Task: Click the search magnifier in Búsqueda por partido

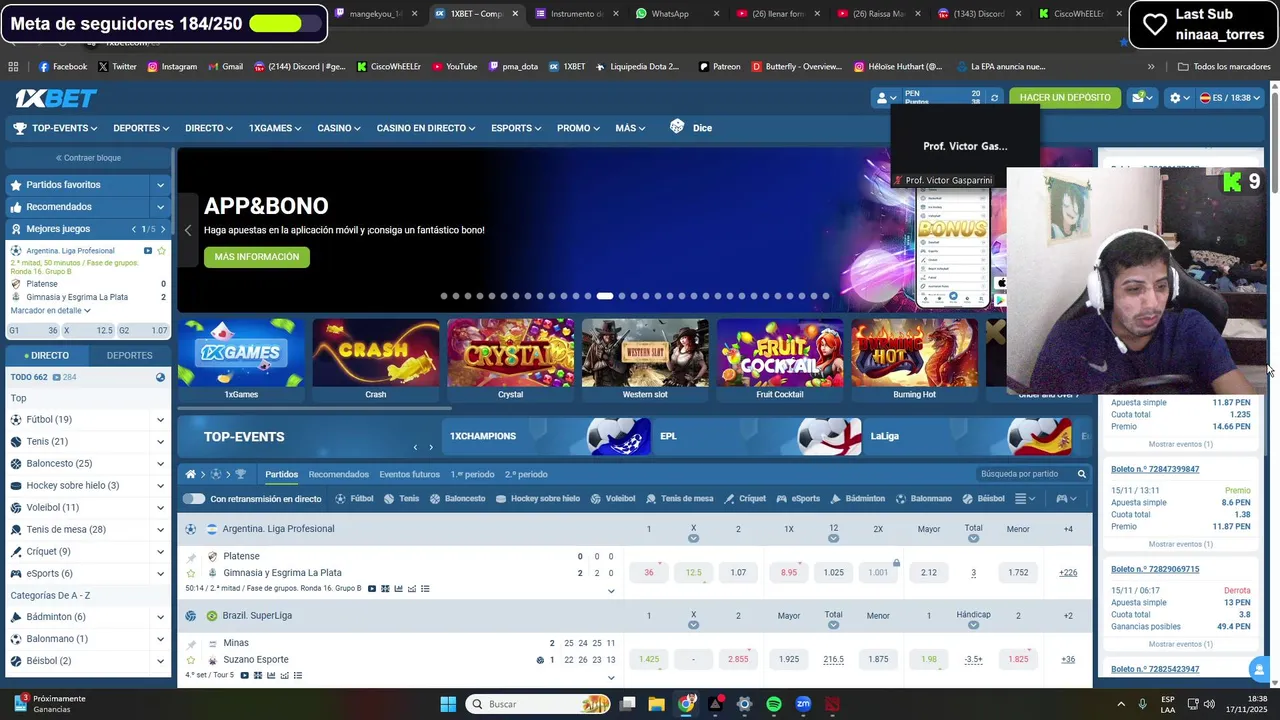Action: 1081,474
